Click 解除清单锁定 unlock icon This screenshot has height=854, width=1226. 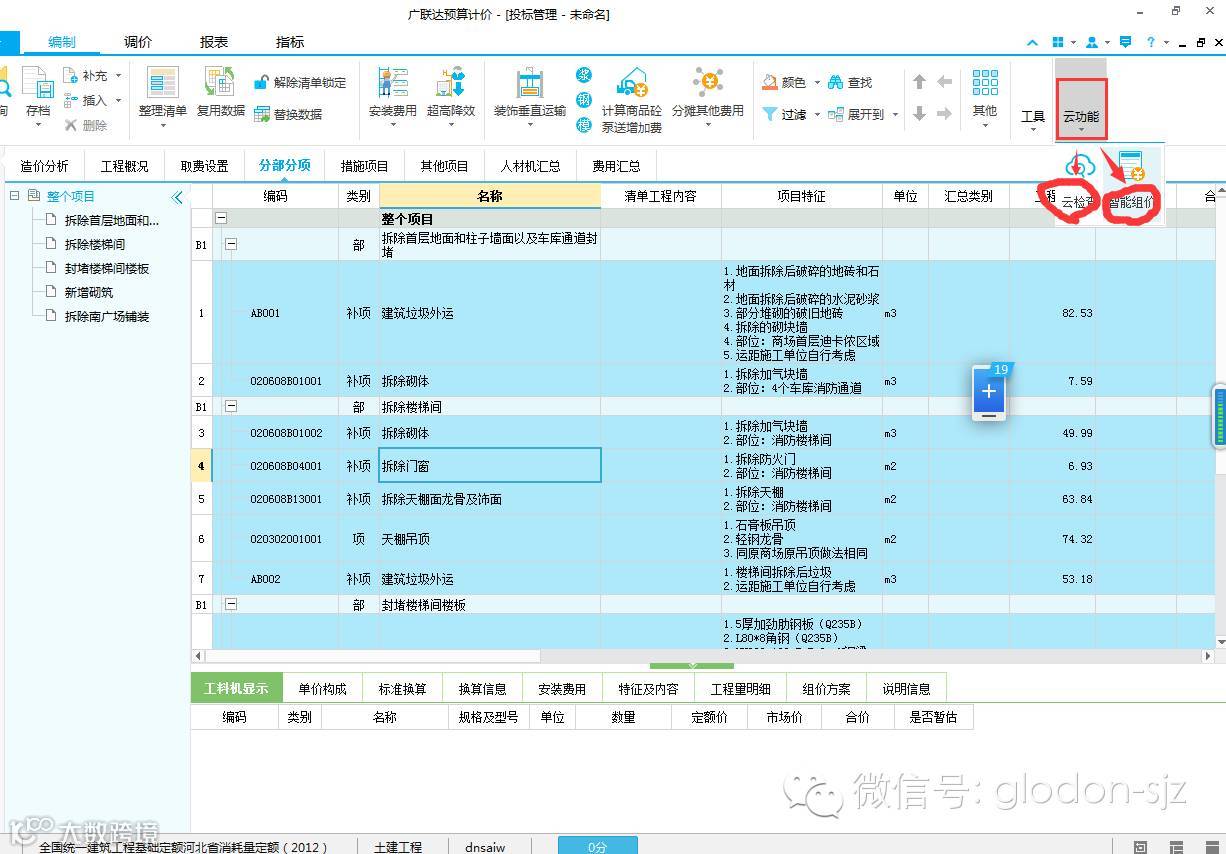pyautogui.click(x=262, y=83)
